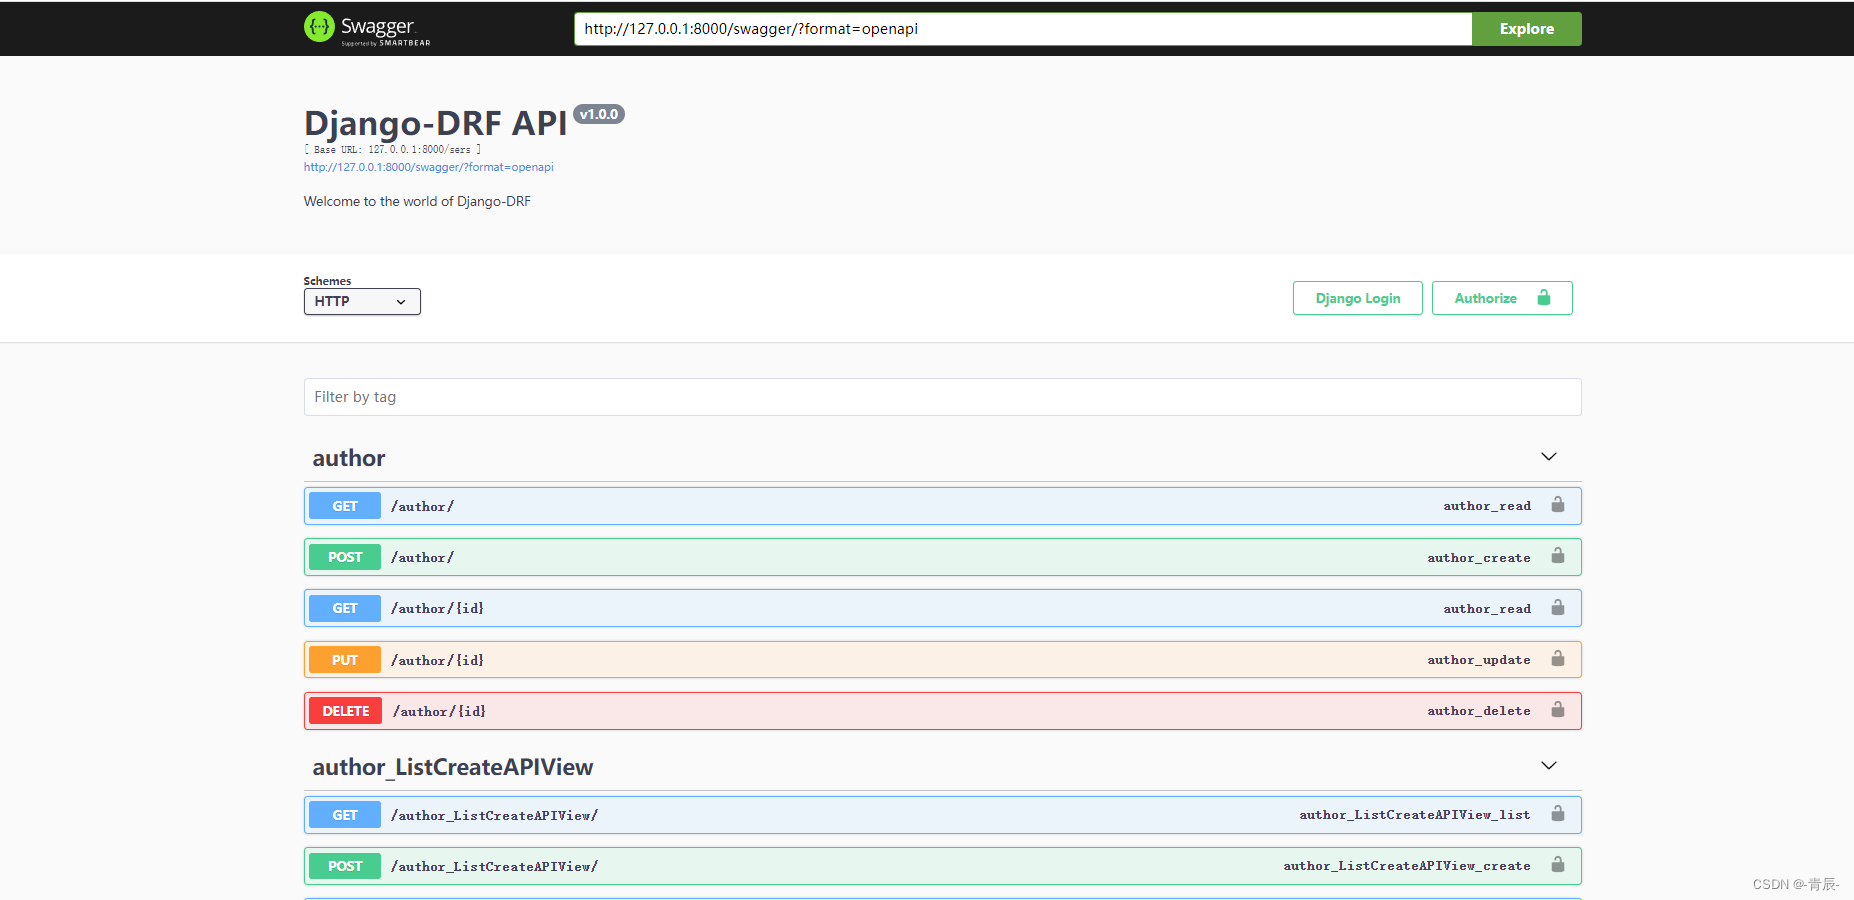The height and width of the screenshot is (900, 1854).
Task: Click the Swagger logo icon
Action: click(319, 27)
